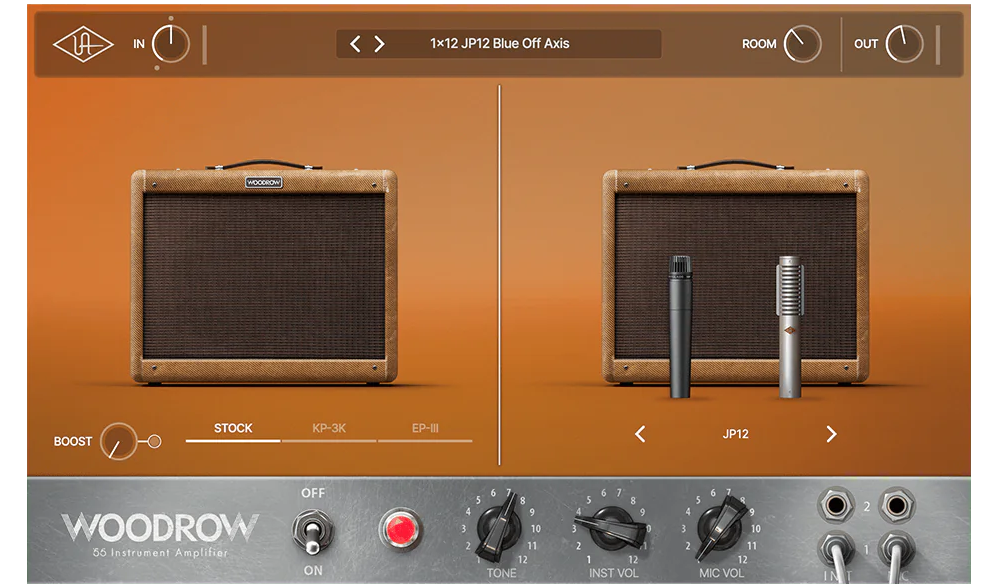Image resolution: width=998 pixels, height=588 pixels.
Task: Click the red power jewel light
Action: pyautogui.click(x=400, y=529)
